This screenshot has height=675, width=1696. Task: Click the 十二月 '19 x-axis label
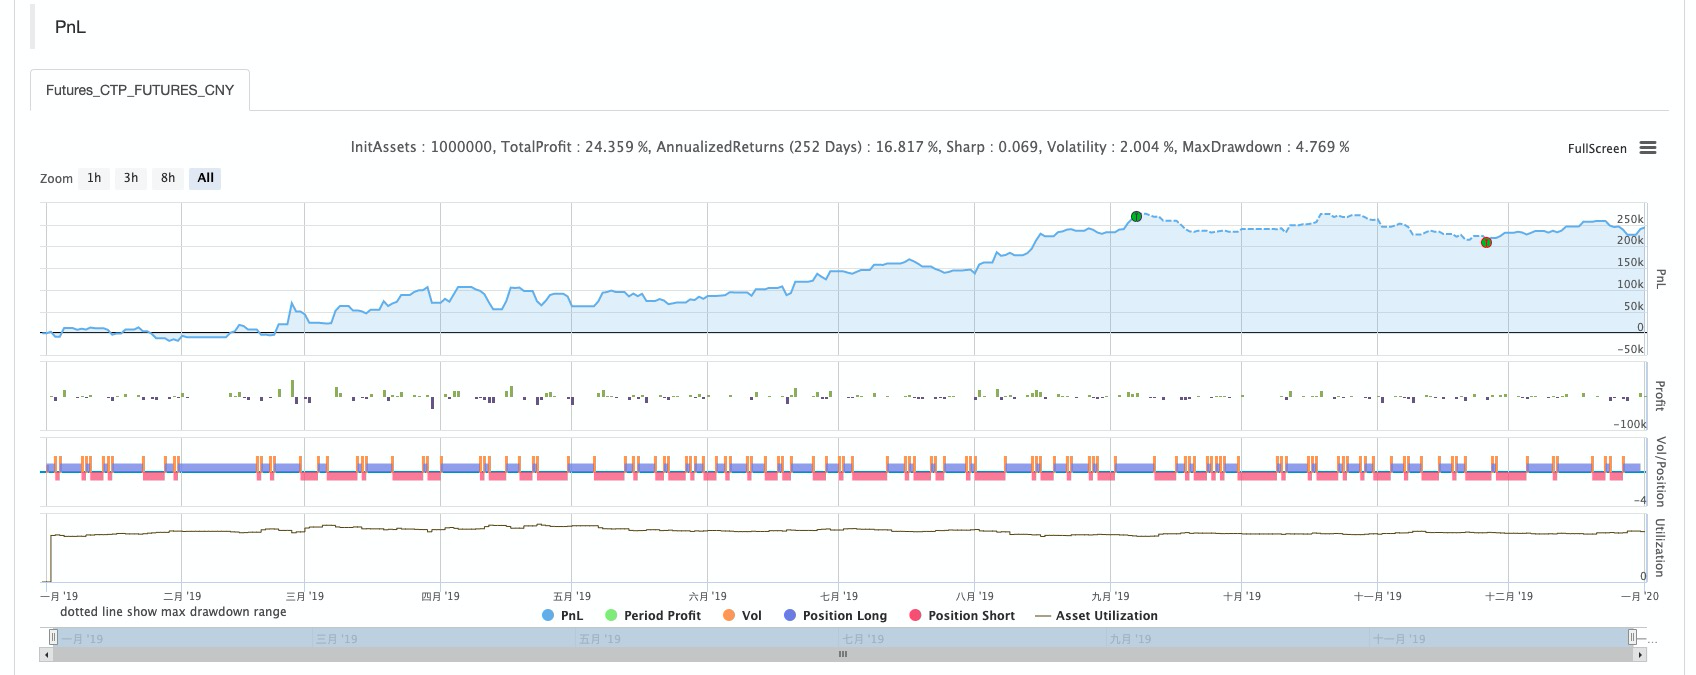(x=1508, y=596)
